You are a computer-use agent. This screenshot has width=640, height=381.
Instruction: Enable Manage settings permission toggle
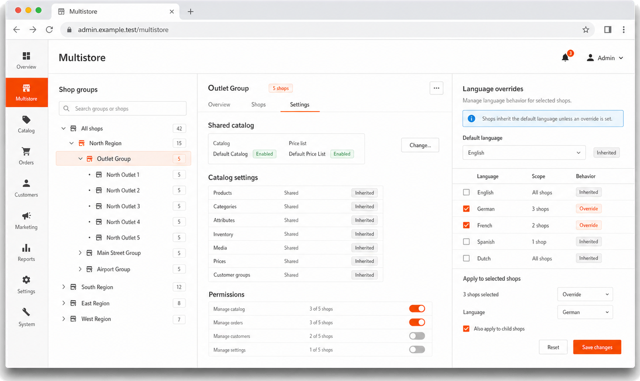[417, 350]
